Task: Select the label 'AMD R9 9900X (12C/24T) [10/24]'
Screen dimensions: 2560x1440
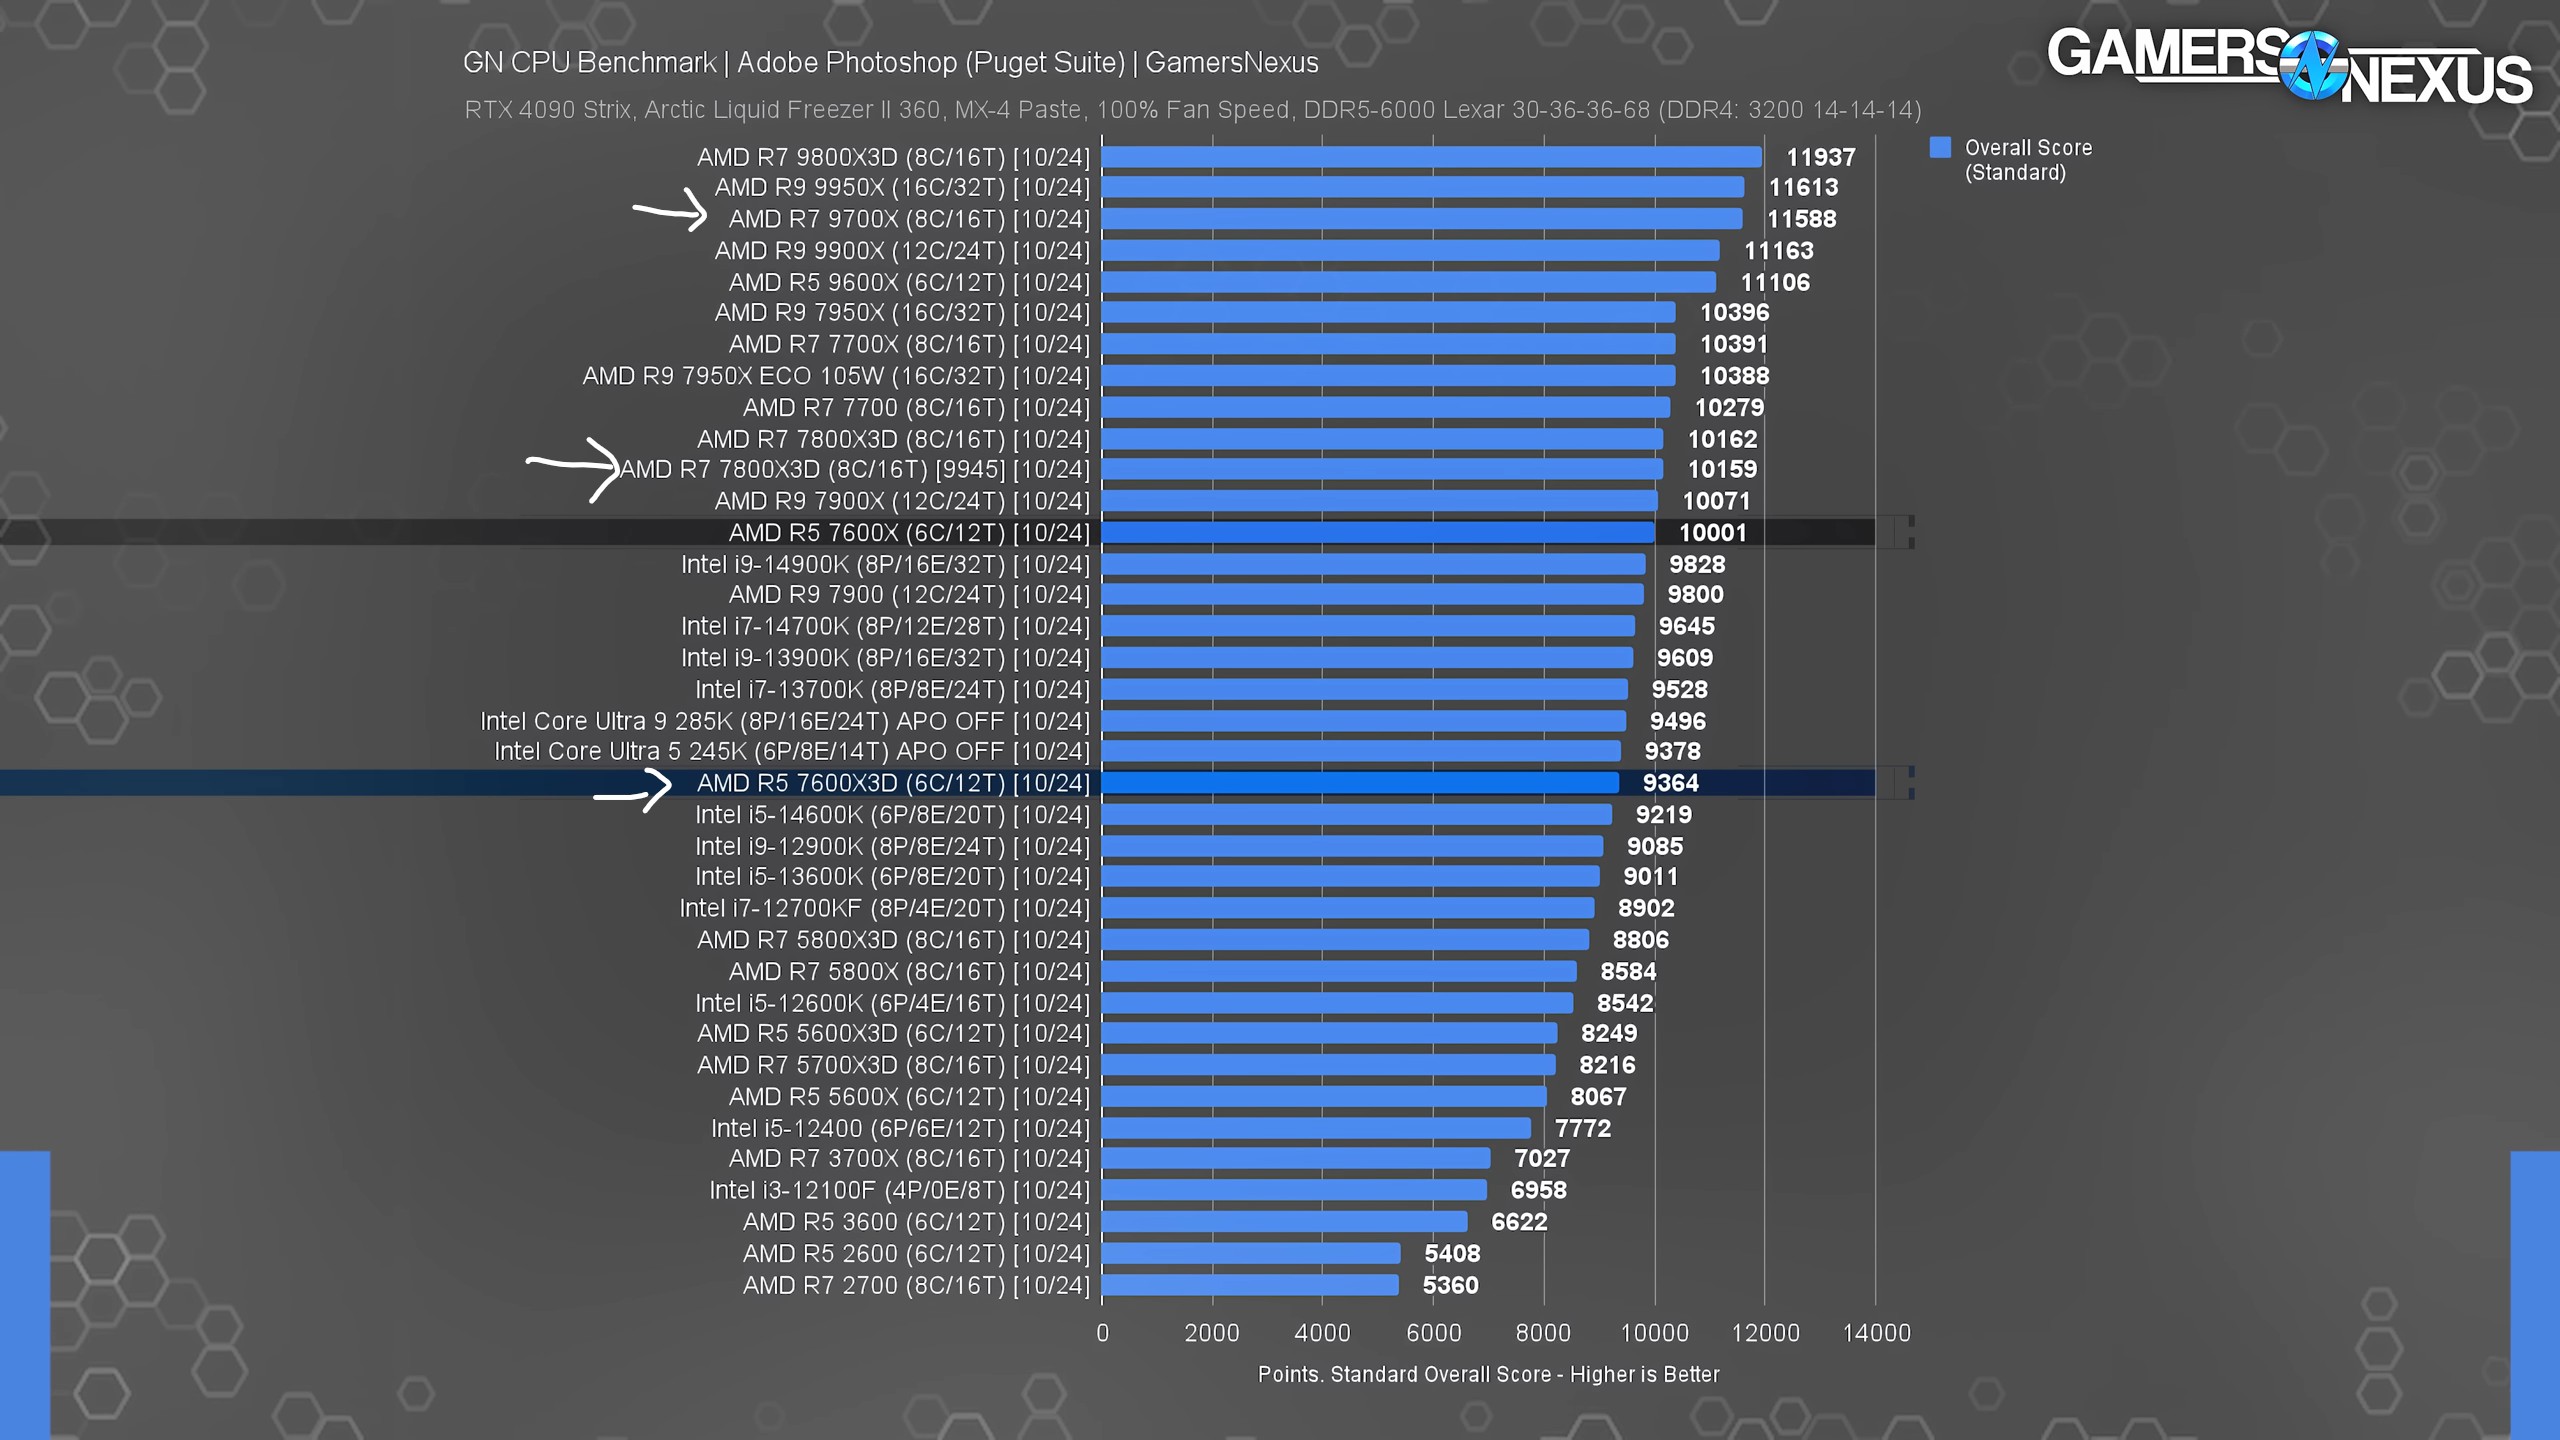Action: [902, 251]
